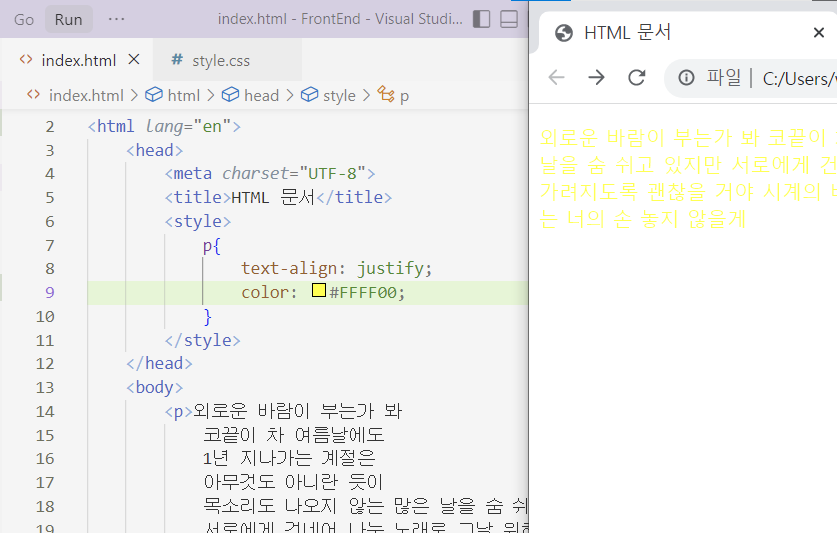Image resolution: width=837 pixels, height=533 pixels.
Task: Click the lang attribute on line 2
Action: tap(164, 127)
